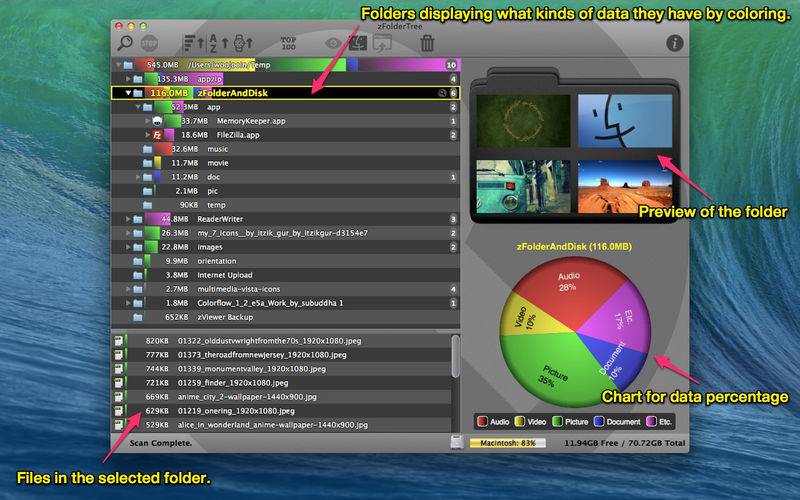Viewport: 800px width, 500px height.
Task: Click the zFolderAndDisk (116.0MB) chart title
Action: (x=574, y=246)
